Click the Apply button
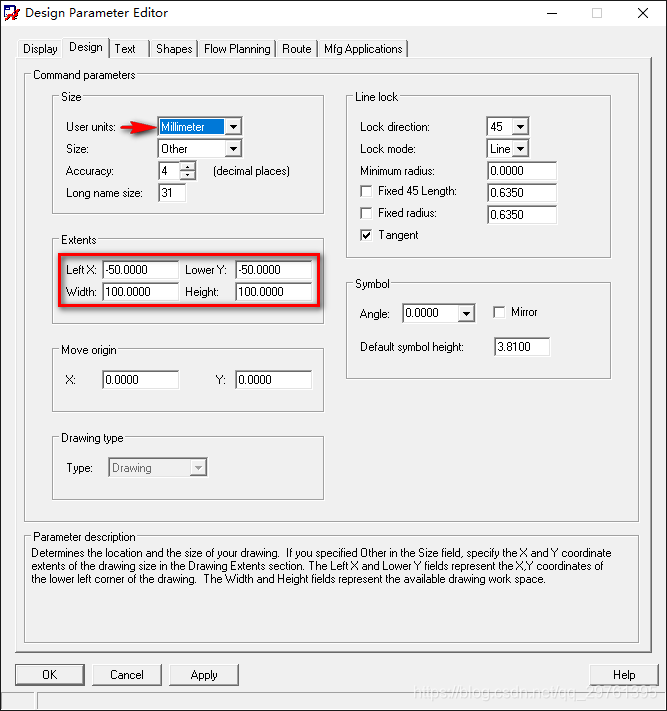This screenshot has width=667, height=711. click(x=204, y=675)
